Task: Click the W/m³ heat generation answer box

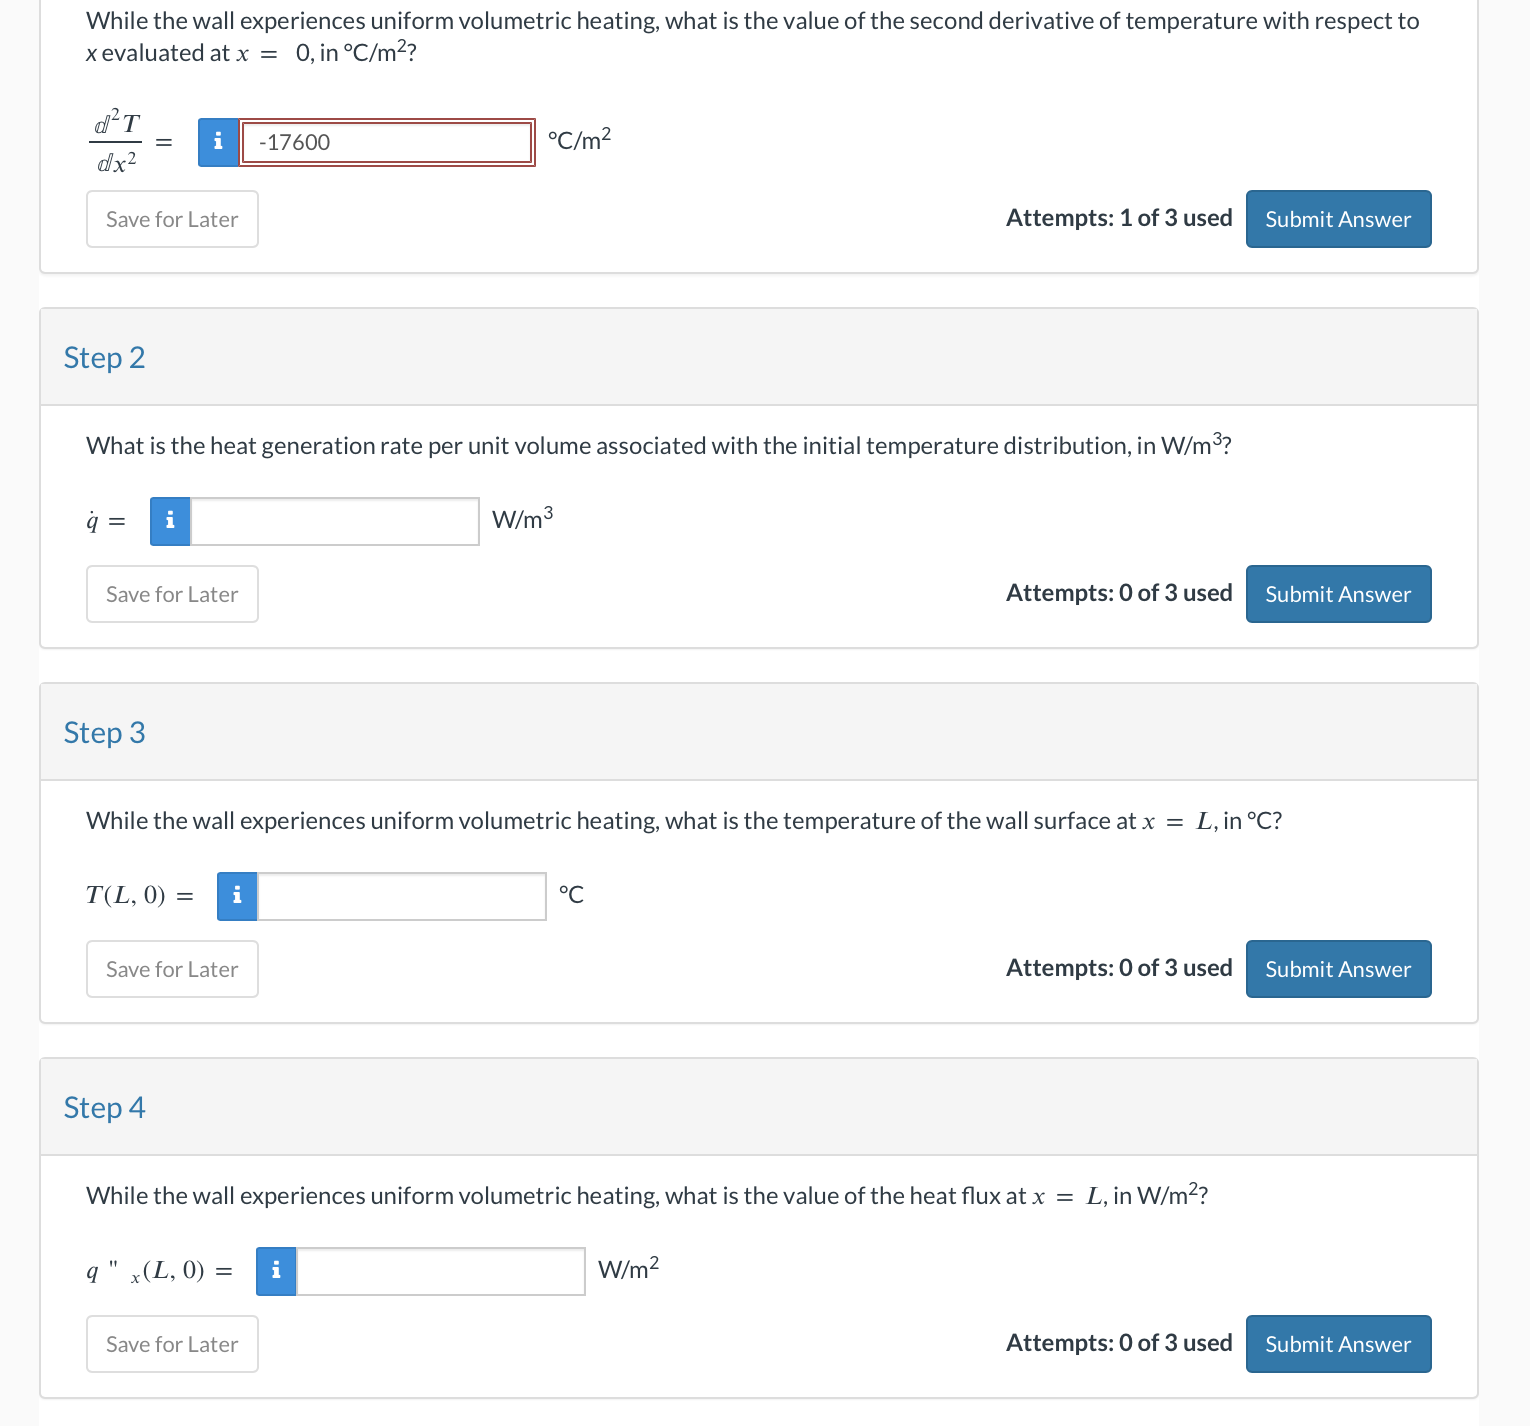Action: pos(335,521)
